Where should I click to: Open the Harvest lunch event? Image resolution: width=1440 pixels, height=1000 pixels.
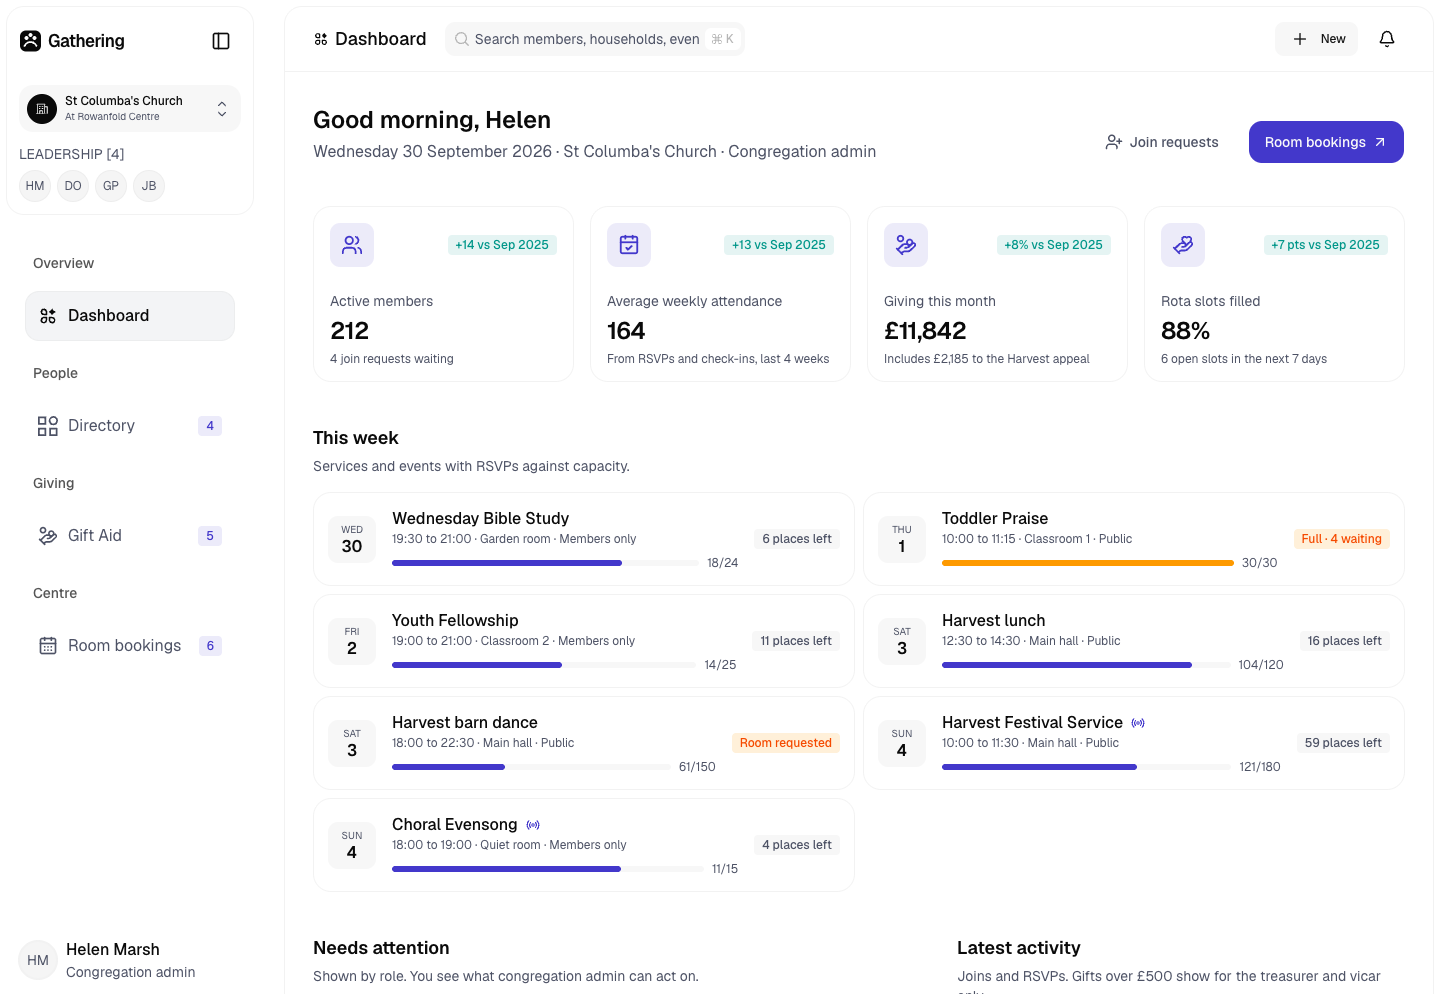tap(1134, 641)
